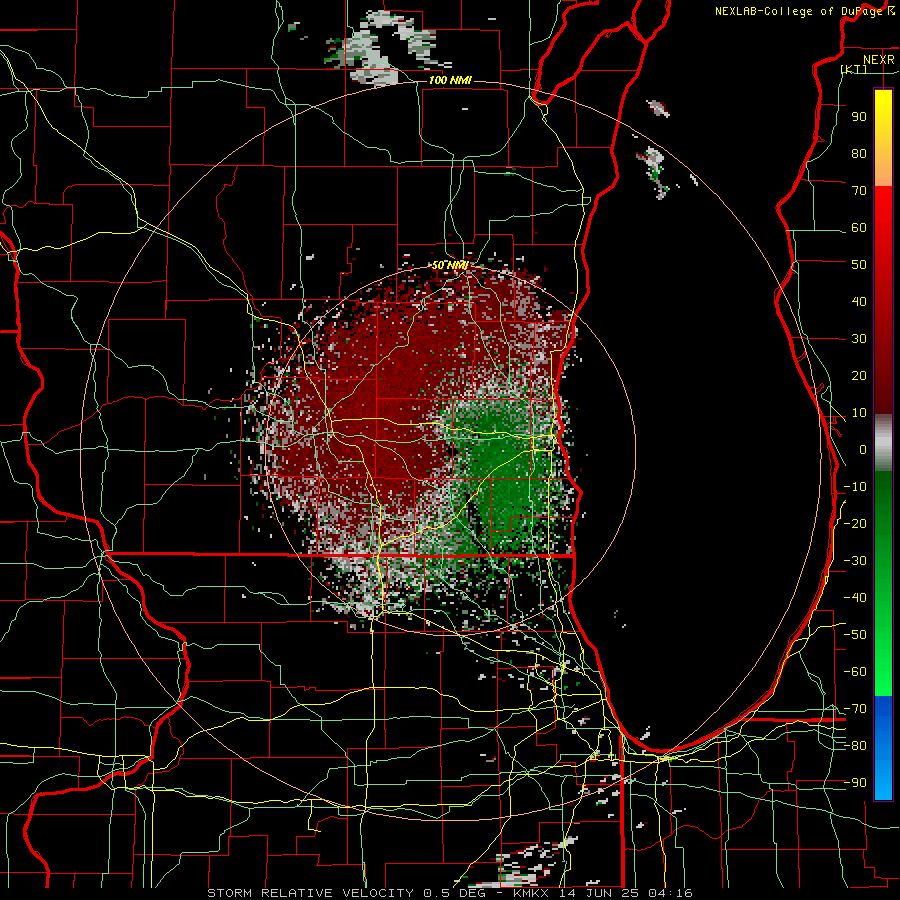The image size is (900, 900).
Task: Click the positive 90 knot scale label
Action: coord(859,117)
